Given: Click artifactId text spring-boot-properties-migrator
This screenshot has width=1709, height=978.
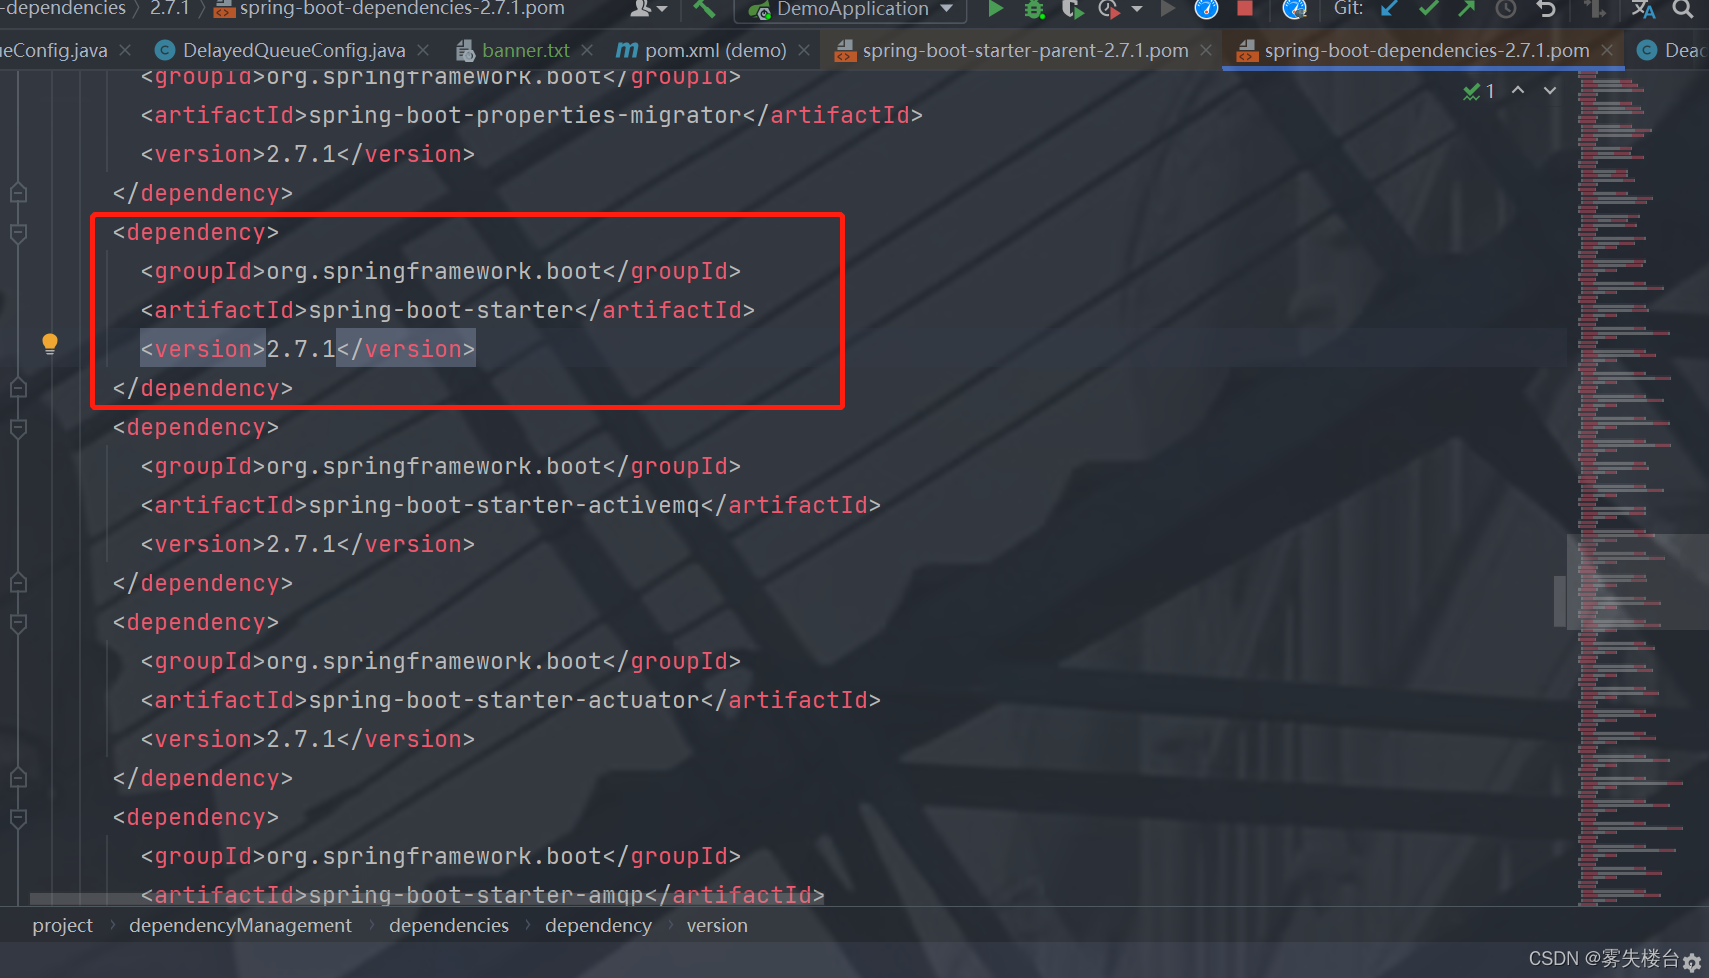Looking at the screenshot, I should pyautogui.click(x=525, y=116).
